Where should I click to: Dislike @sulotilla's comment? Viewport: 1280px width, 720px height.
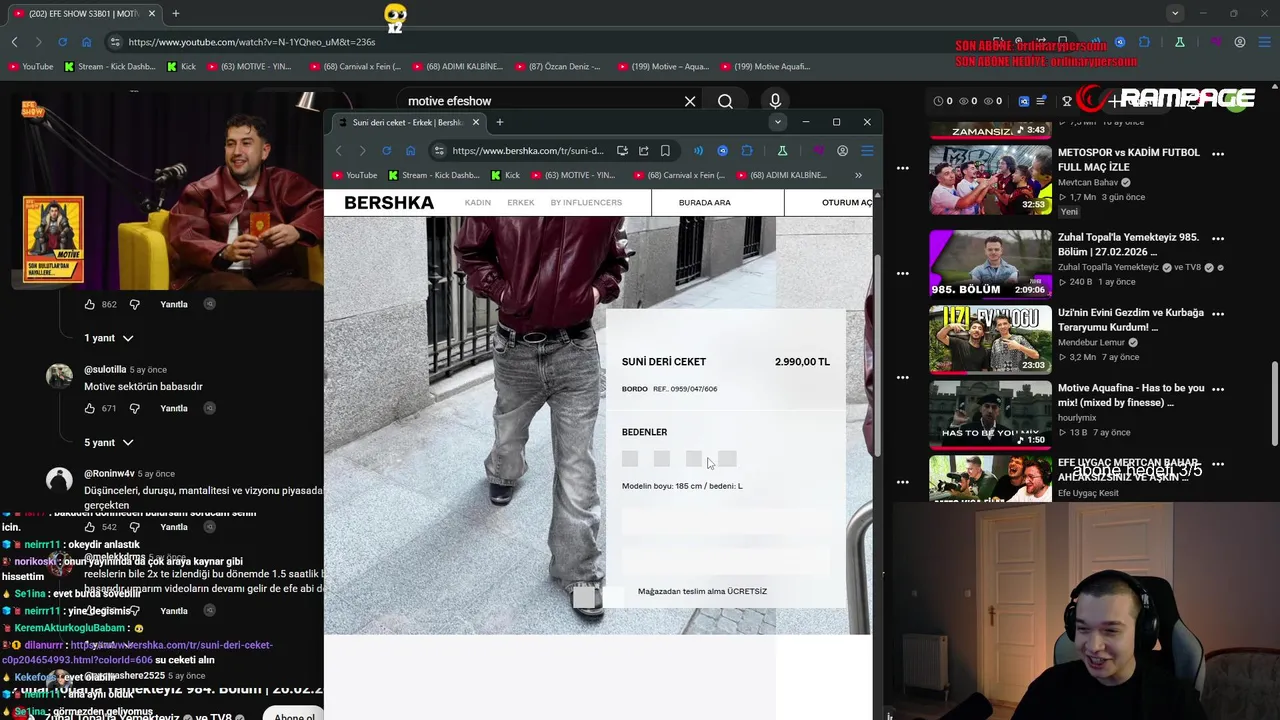pyautogui.click(x=135, y=408)
